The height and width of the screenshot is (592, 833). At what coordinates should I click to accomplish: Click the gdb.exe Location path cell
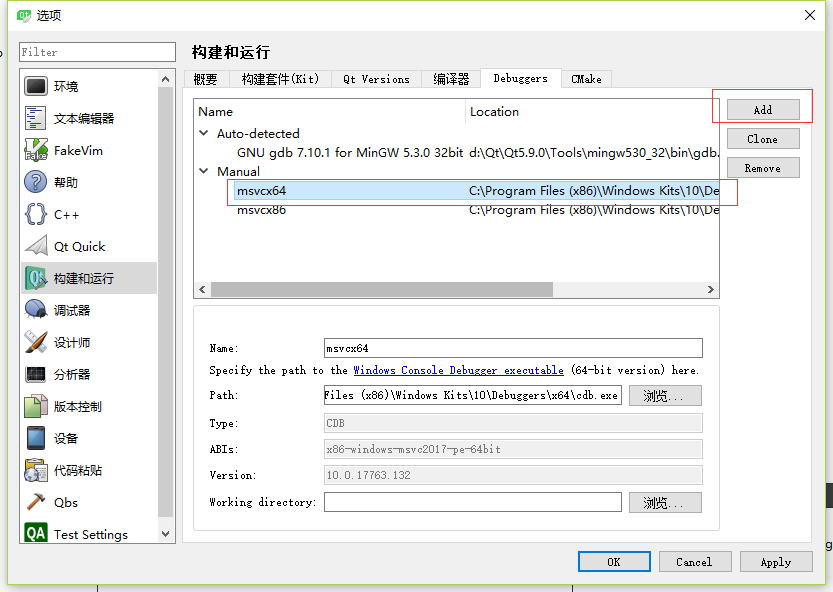(593, 153)
